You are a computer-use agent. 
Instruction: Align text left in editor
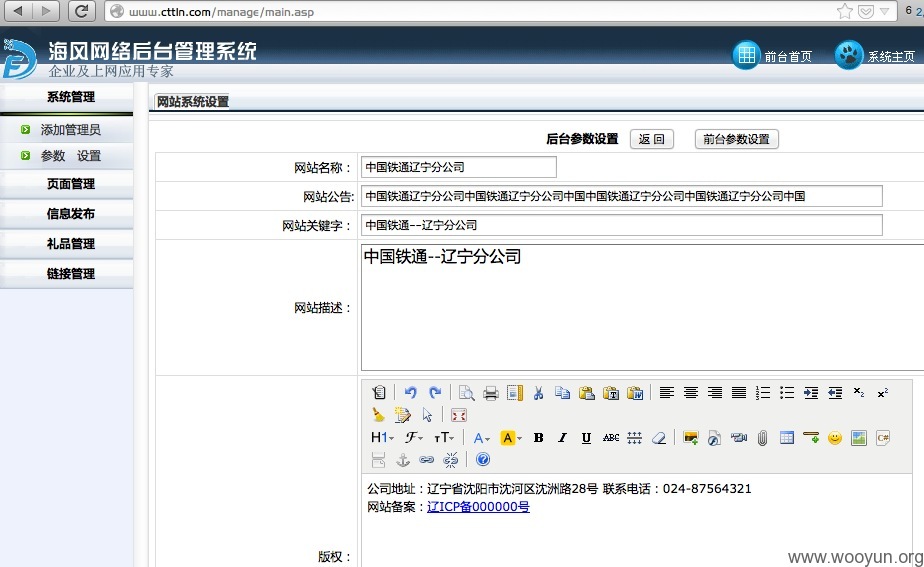(666, 393)
